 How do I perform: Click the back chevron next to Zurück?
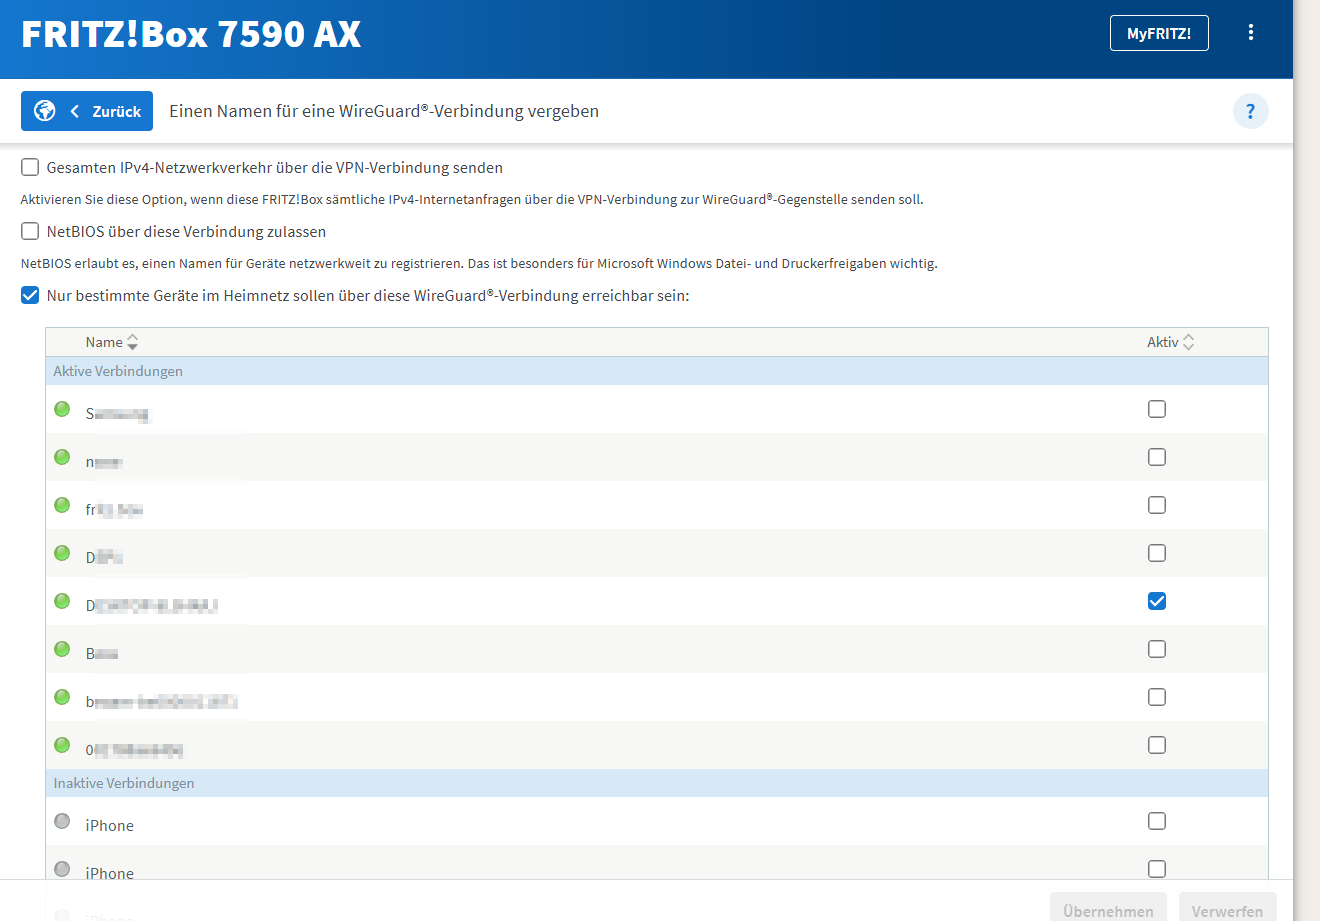tap(75, 111)
